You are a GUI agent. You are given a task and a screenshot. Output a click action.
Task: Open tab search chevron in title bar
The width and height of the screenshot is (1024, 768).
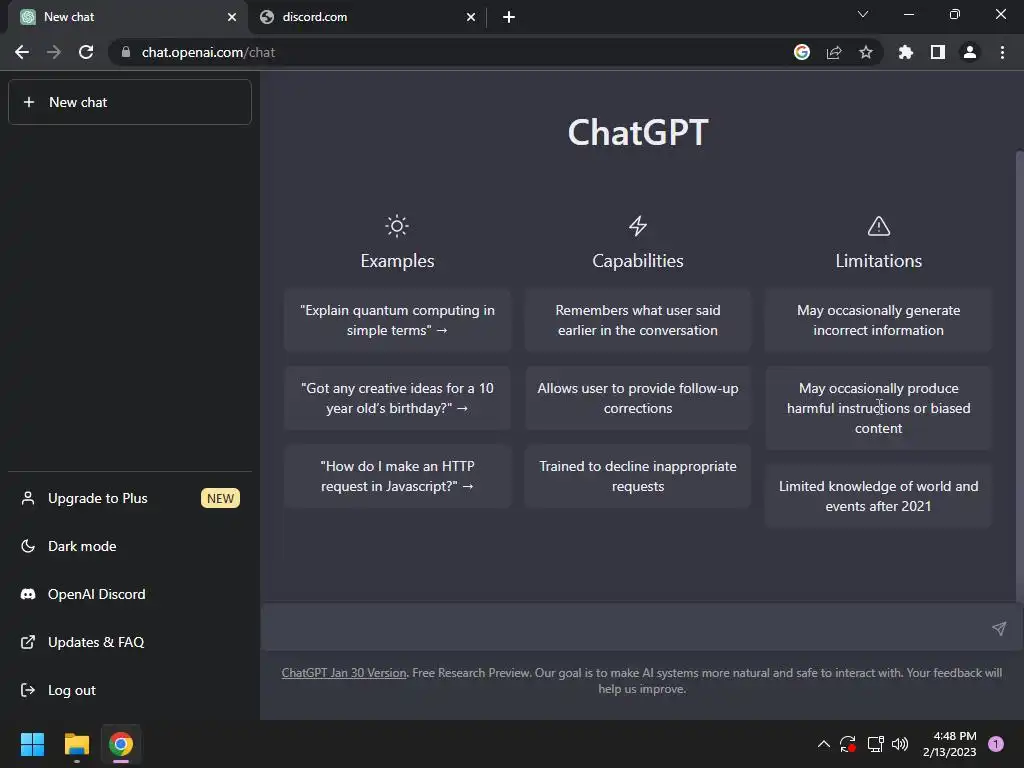tap(863, 14)
